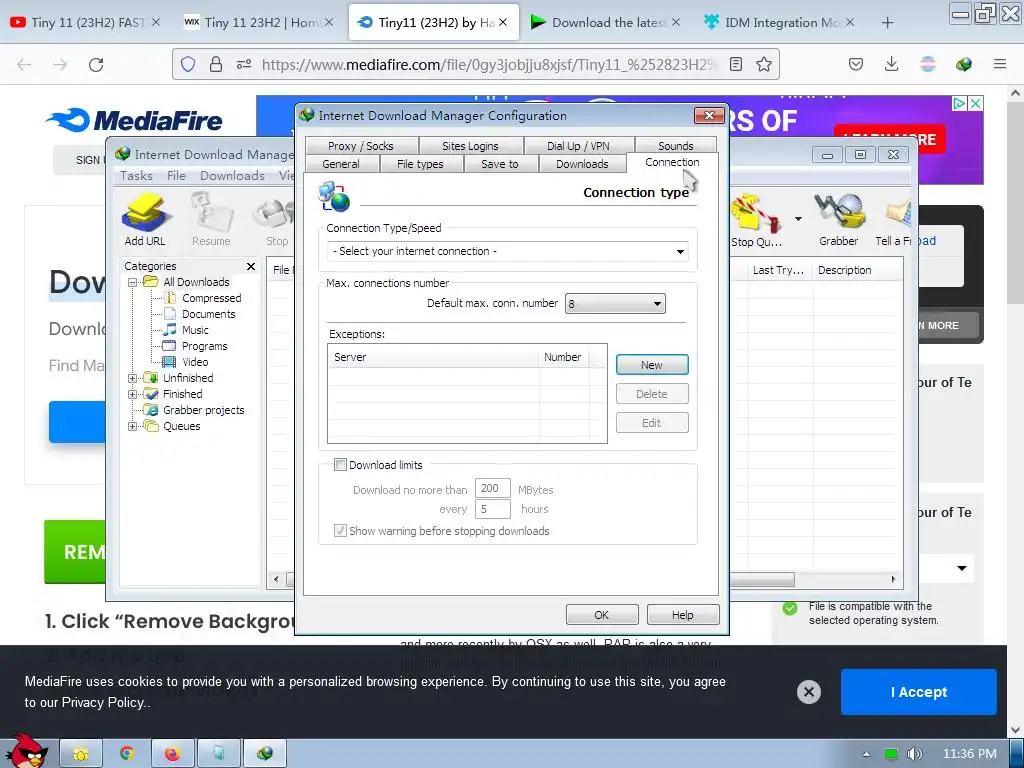Enable the Download limits checkbox

tap(340, 464)
